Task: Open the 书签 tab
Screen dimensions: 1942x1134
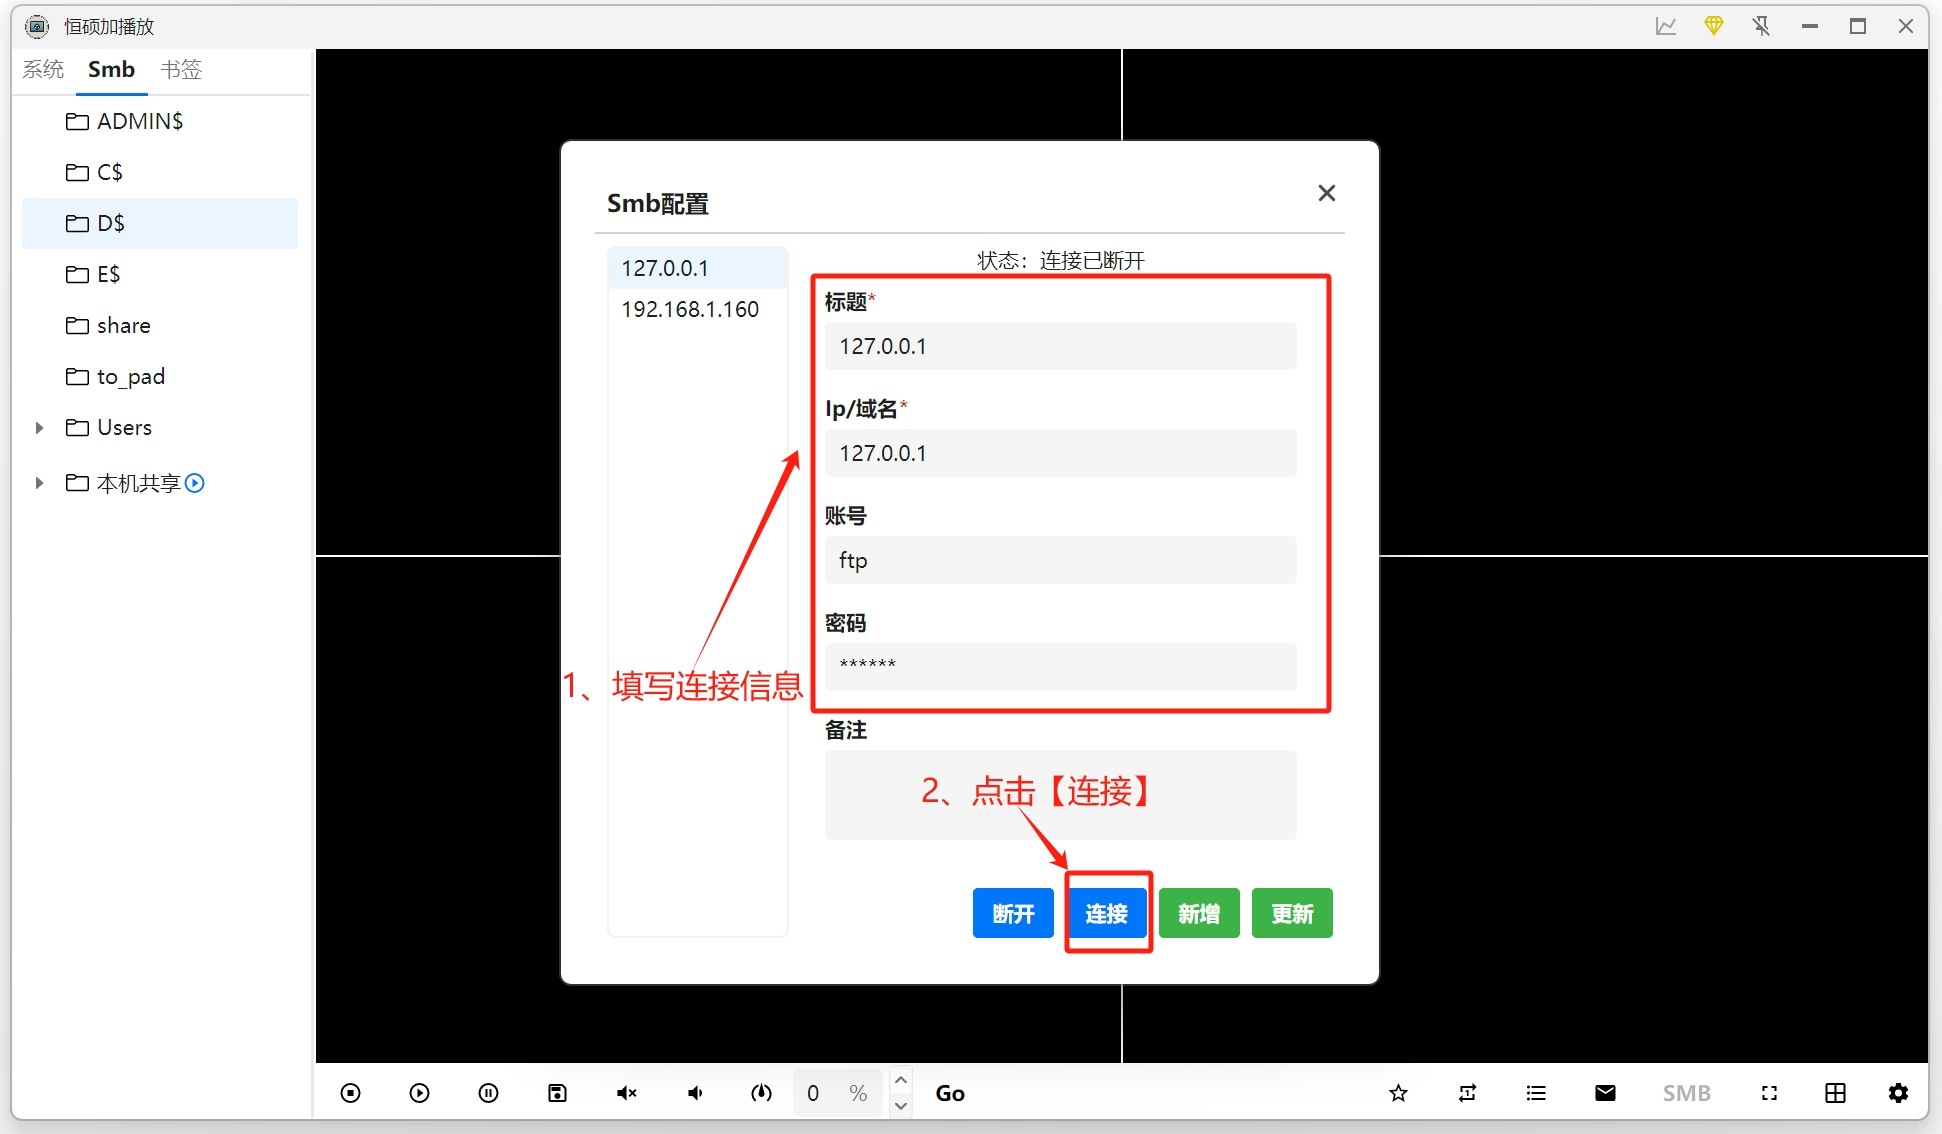Action: [x=181, y=69]
